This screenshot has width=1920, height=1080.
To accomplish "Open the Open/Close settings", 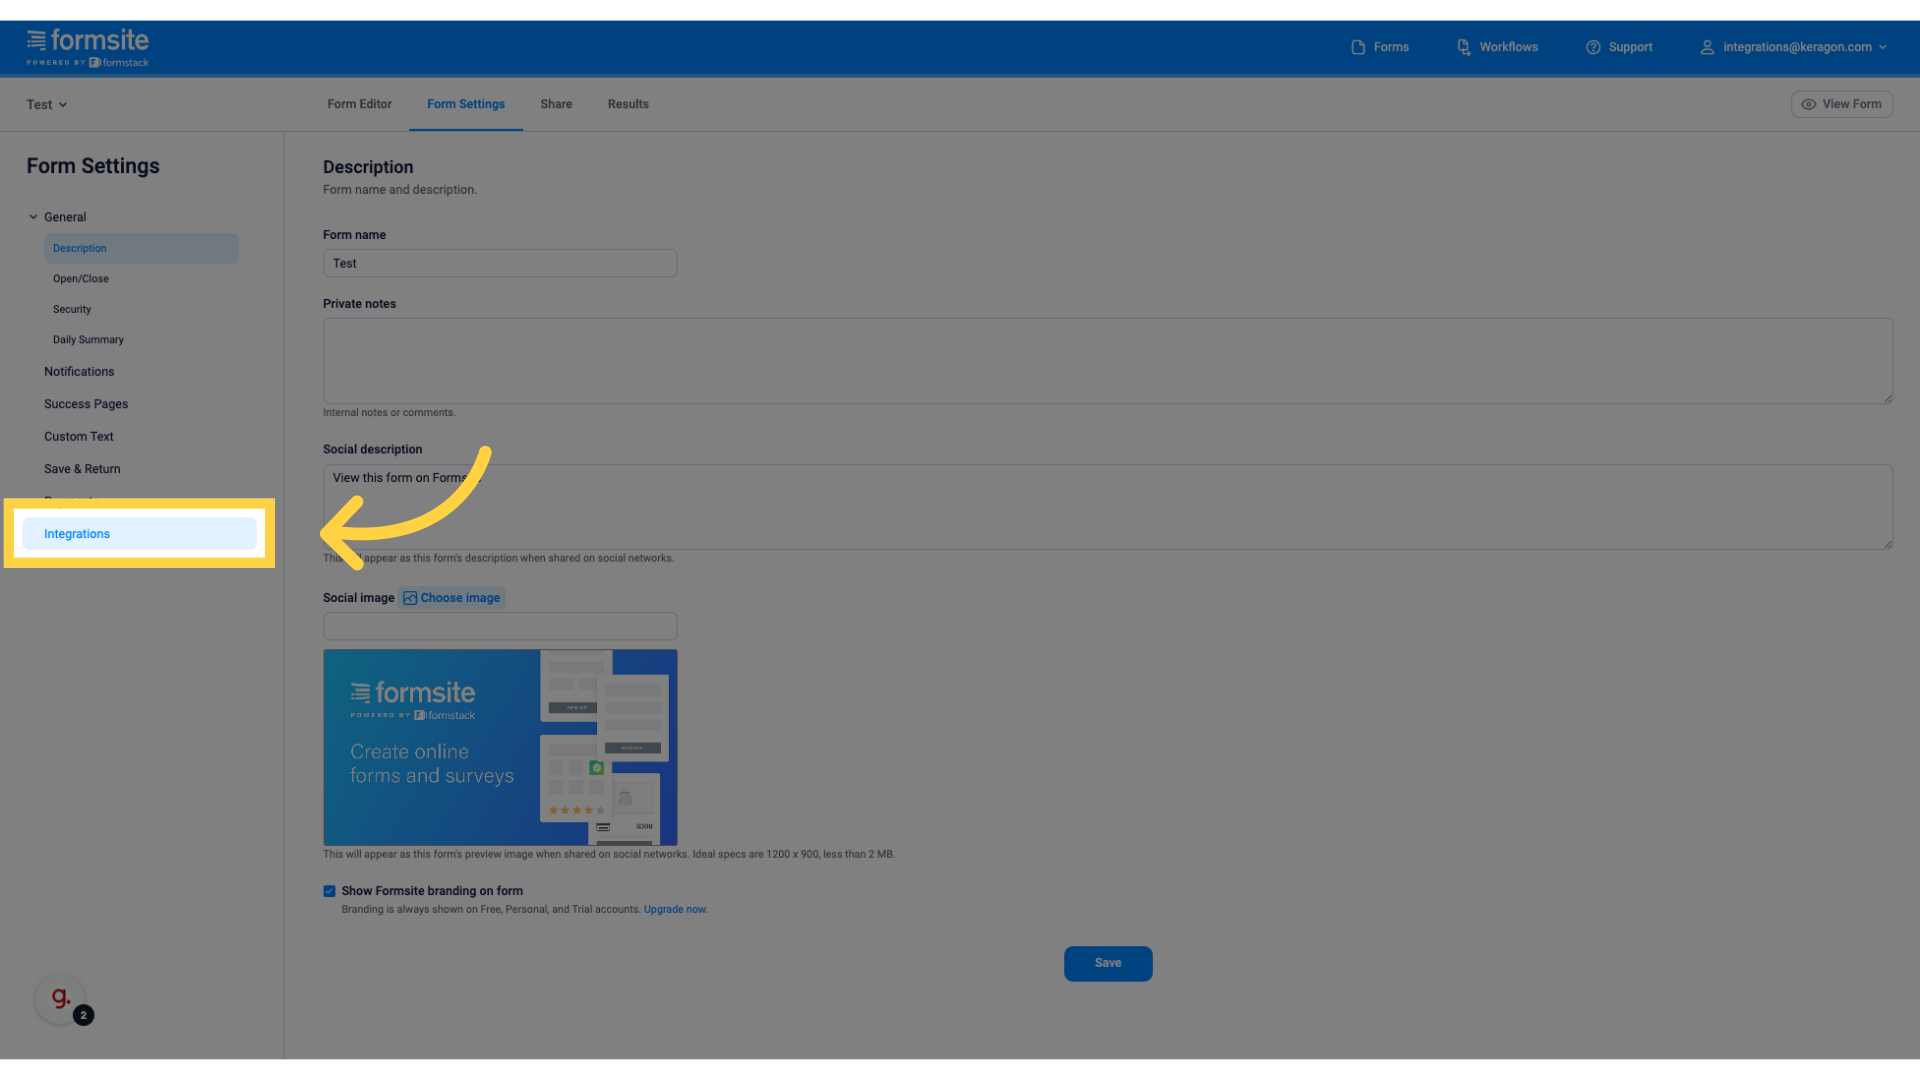I will 81,279.
